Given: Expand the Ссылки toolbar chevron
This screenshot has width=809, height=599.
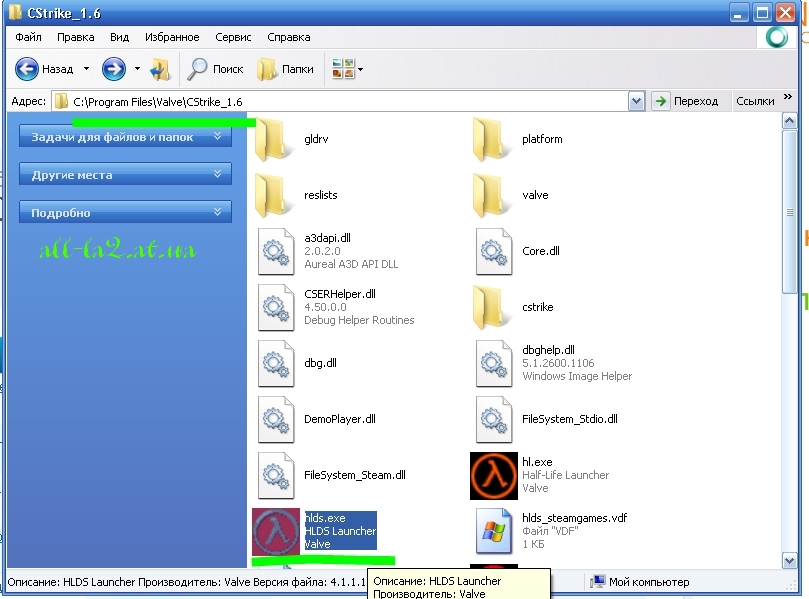Looking at the screenshot, I should coord(787,96).
